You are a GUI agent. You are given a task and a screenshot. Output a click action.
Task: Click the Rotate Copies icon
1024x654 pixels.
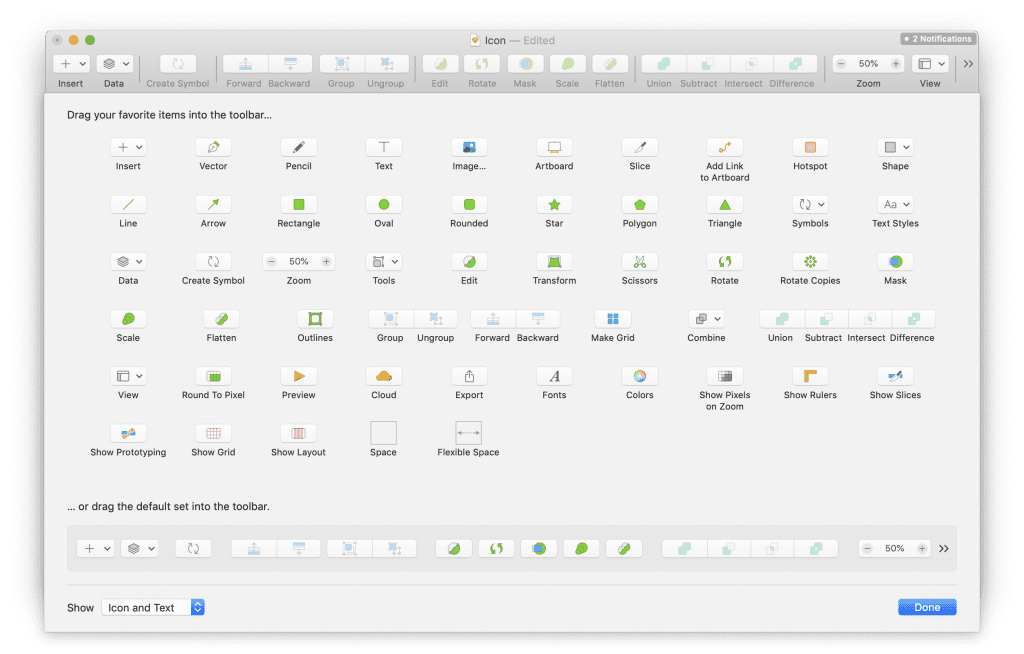pos(810,261)
